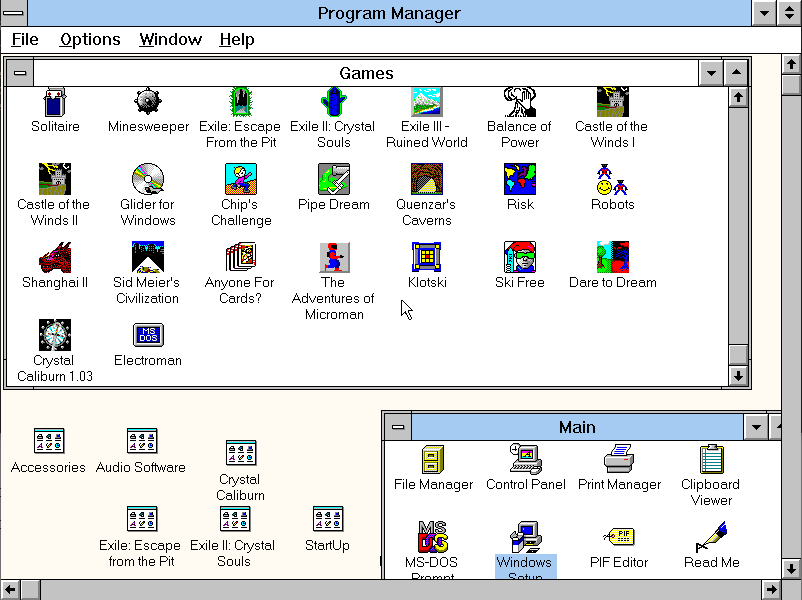Select the Print Manager icon
The height and width of the screenshot is (600, 802).
[x=619, y=459]
